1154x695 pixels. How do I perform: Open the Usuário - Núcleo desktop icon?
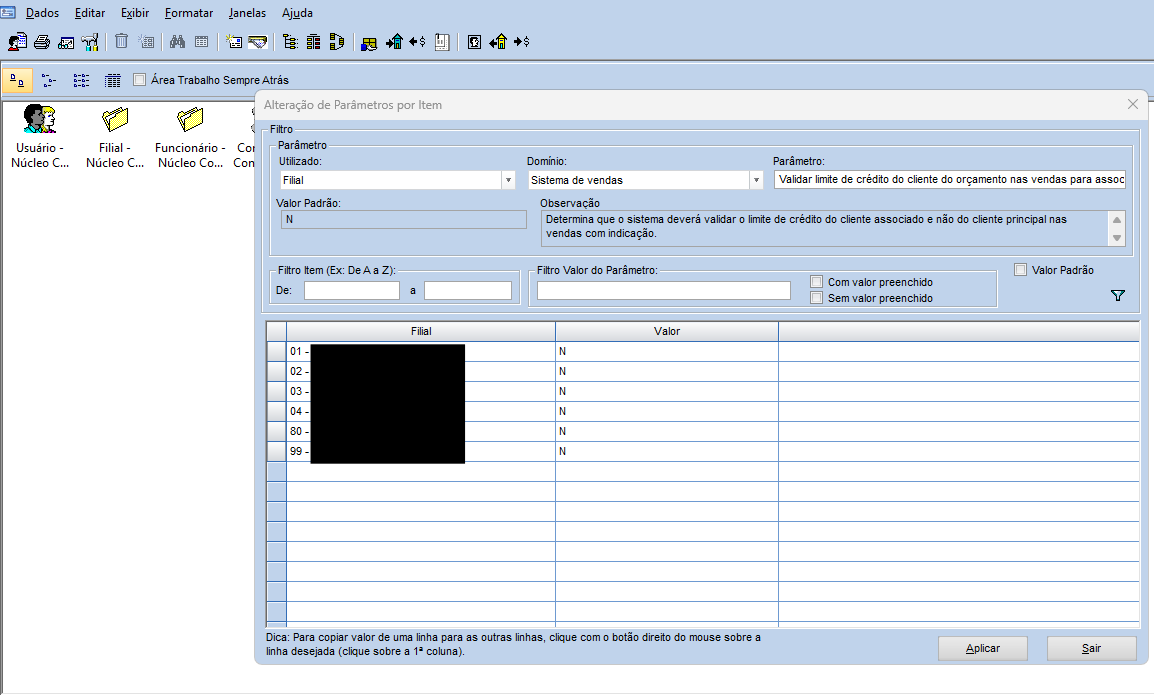(x=40, y=120)
